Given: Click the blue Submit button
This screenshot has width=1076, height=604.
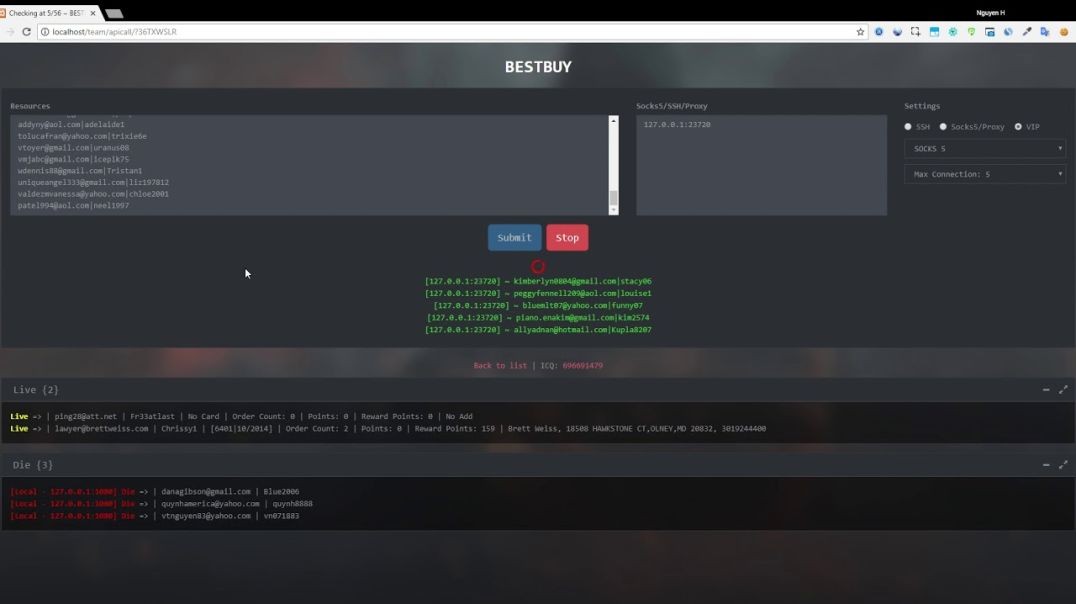Looking at the screenshot, I should [x=515, y=237].
